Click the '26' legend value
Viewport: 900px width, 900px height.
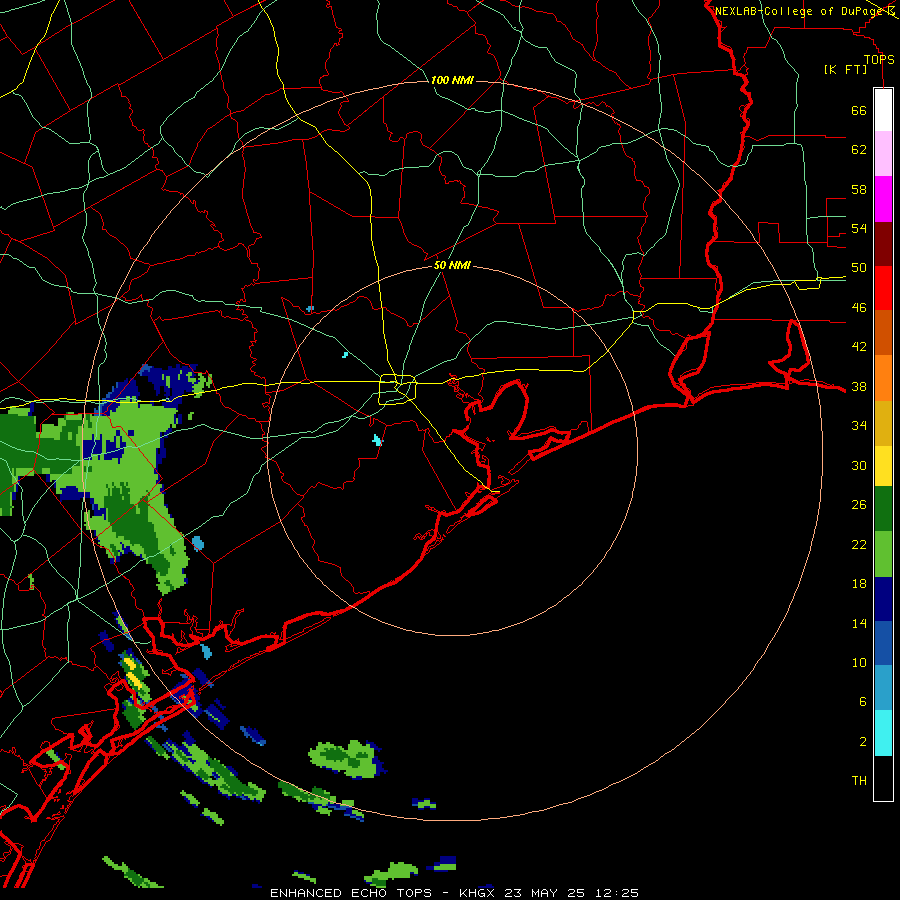859,505
